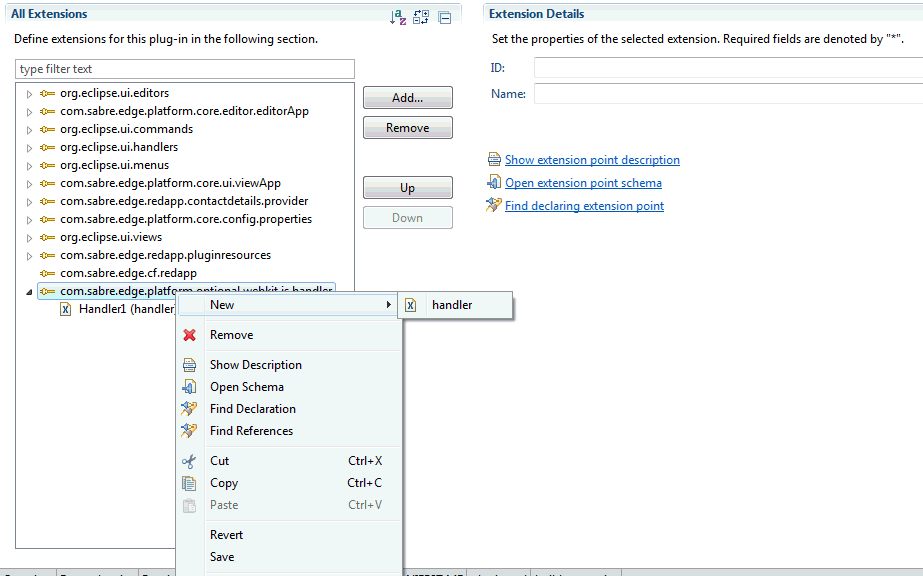Click the collapse all toolbar icon
This screenshot has width=923, height=576.
(444, 17)
